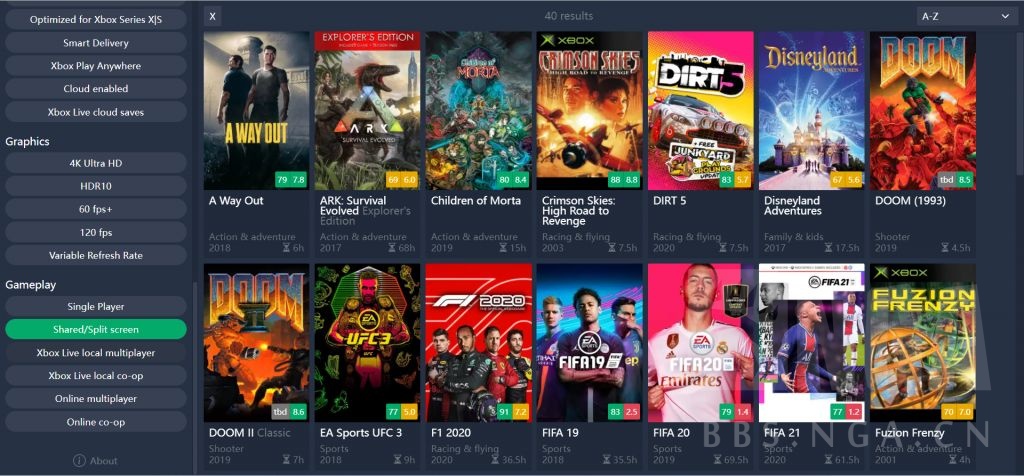Screen dimensions: 1024x476
Task: Open the A-Z sort dropdown
Action: click(x=967, y=16)
